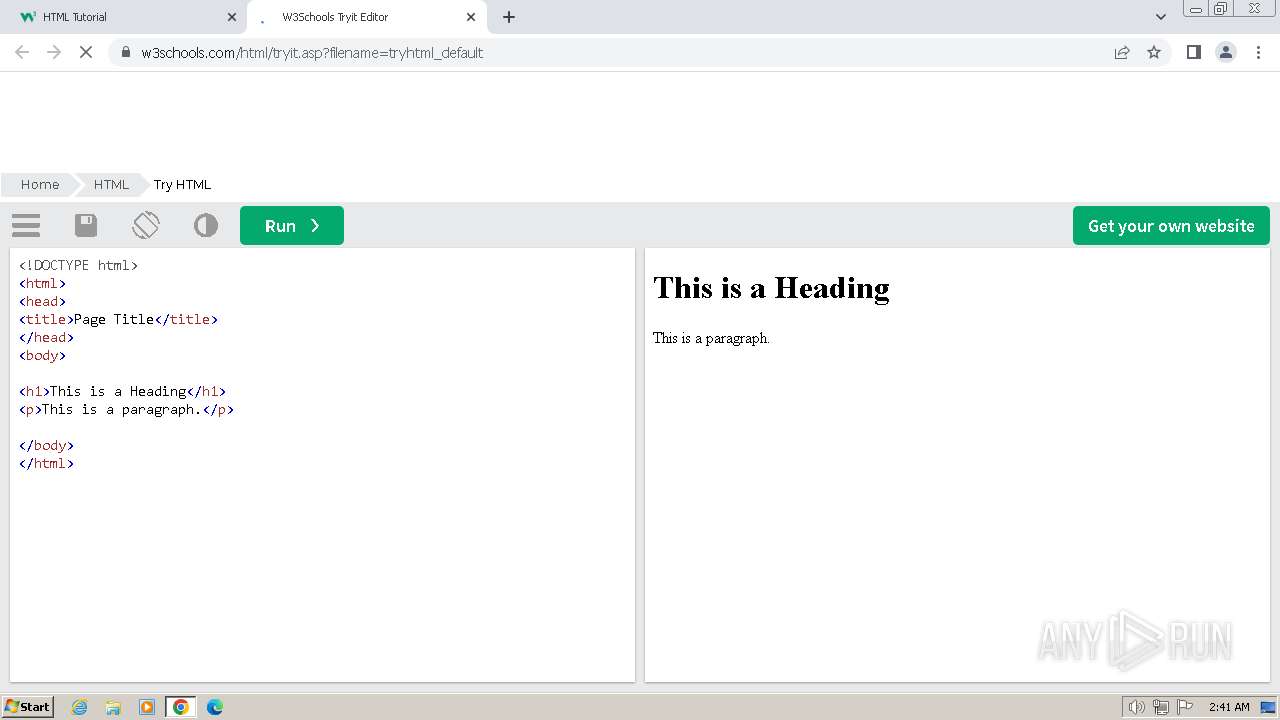
Task: Open the Windows Start menu
Action: (x=28, y=706)
